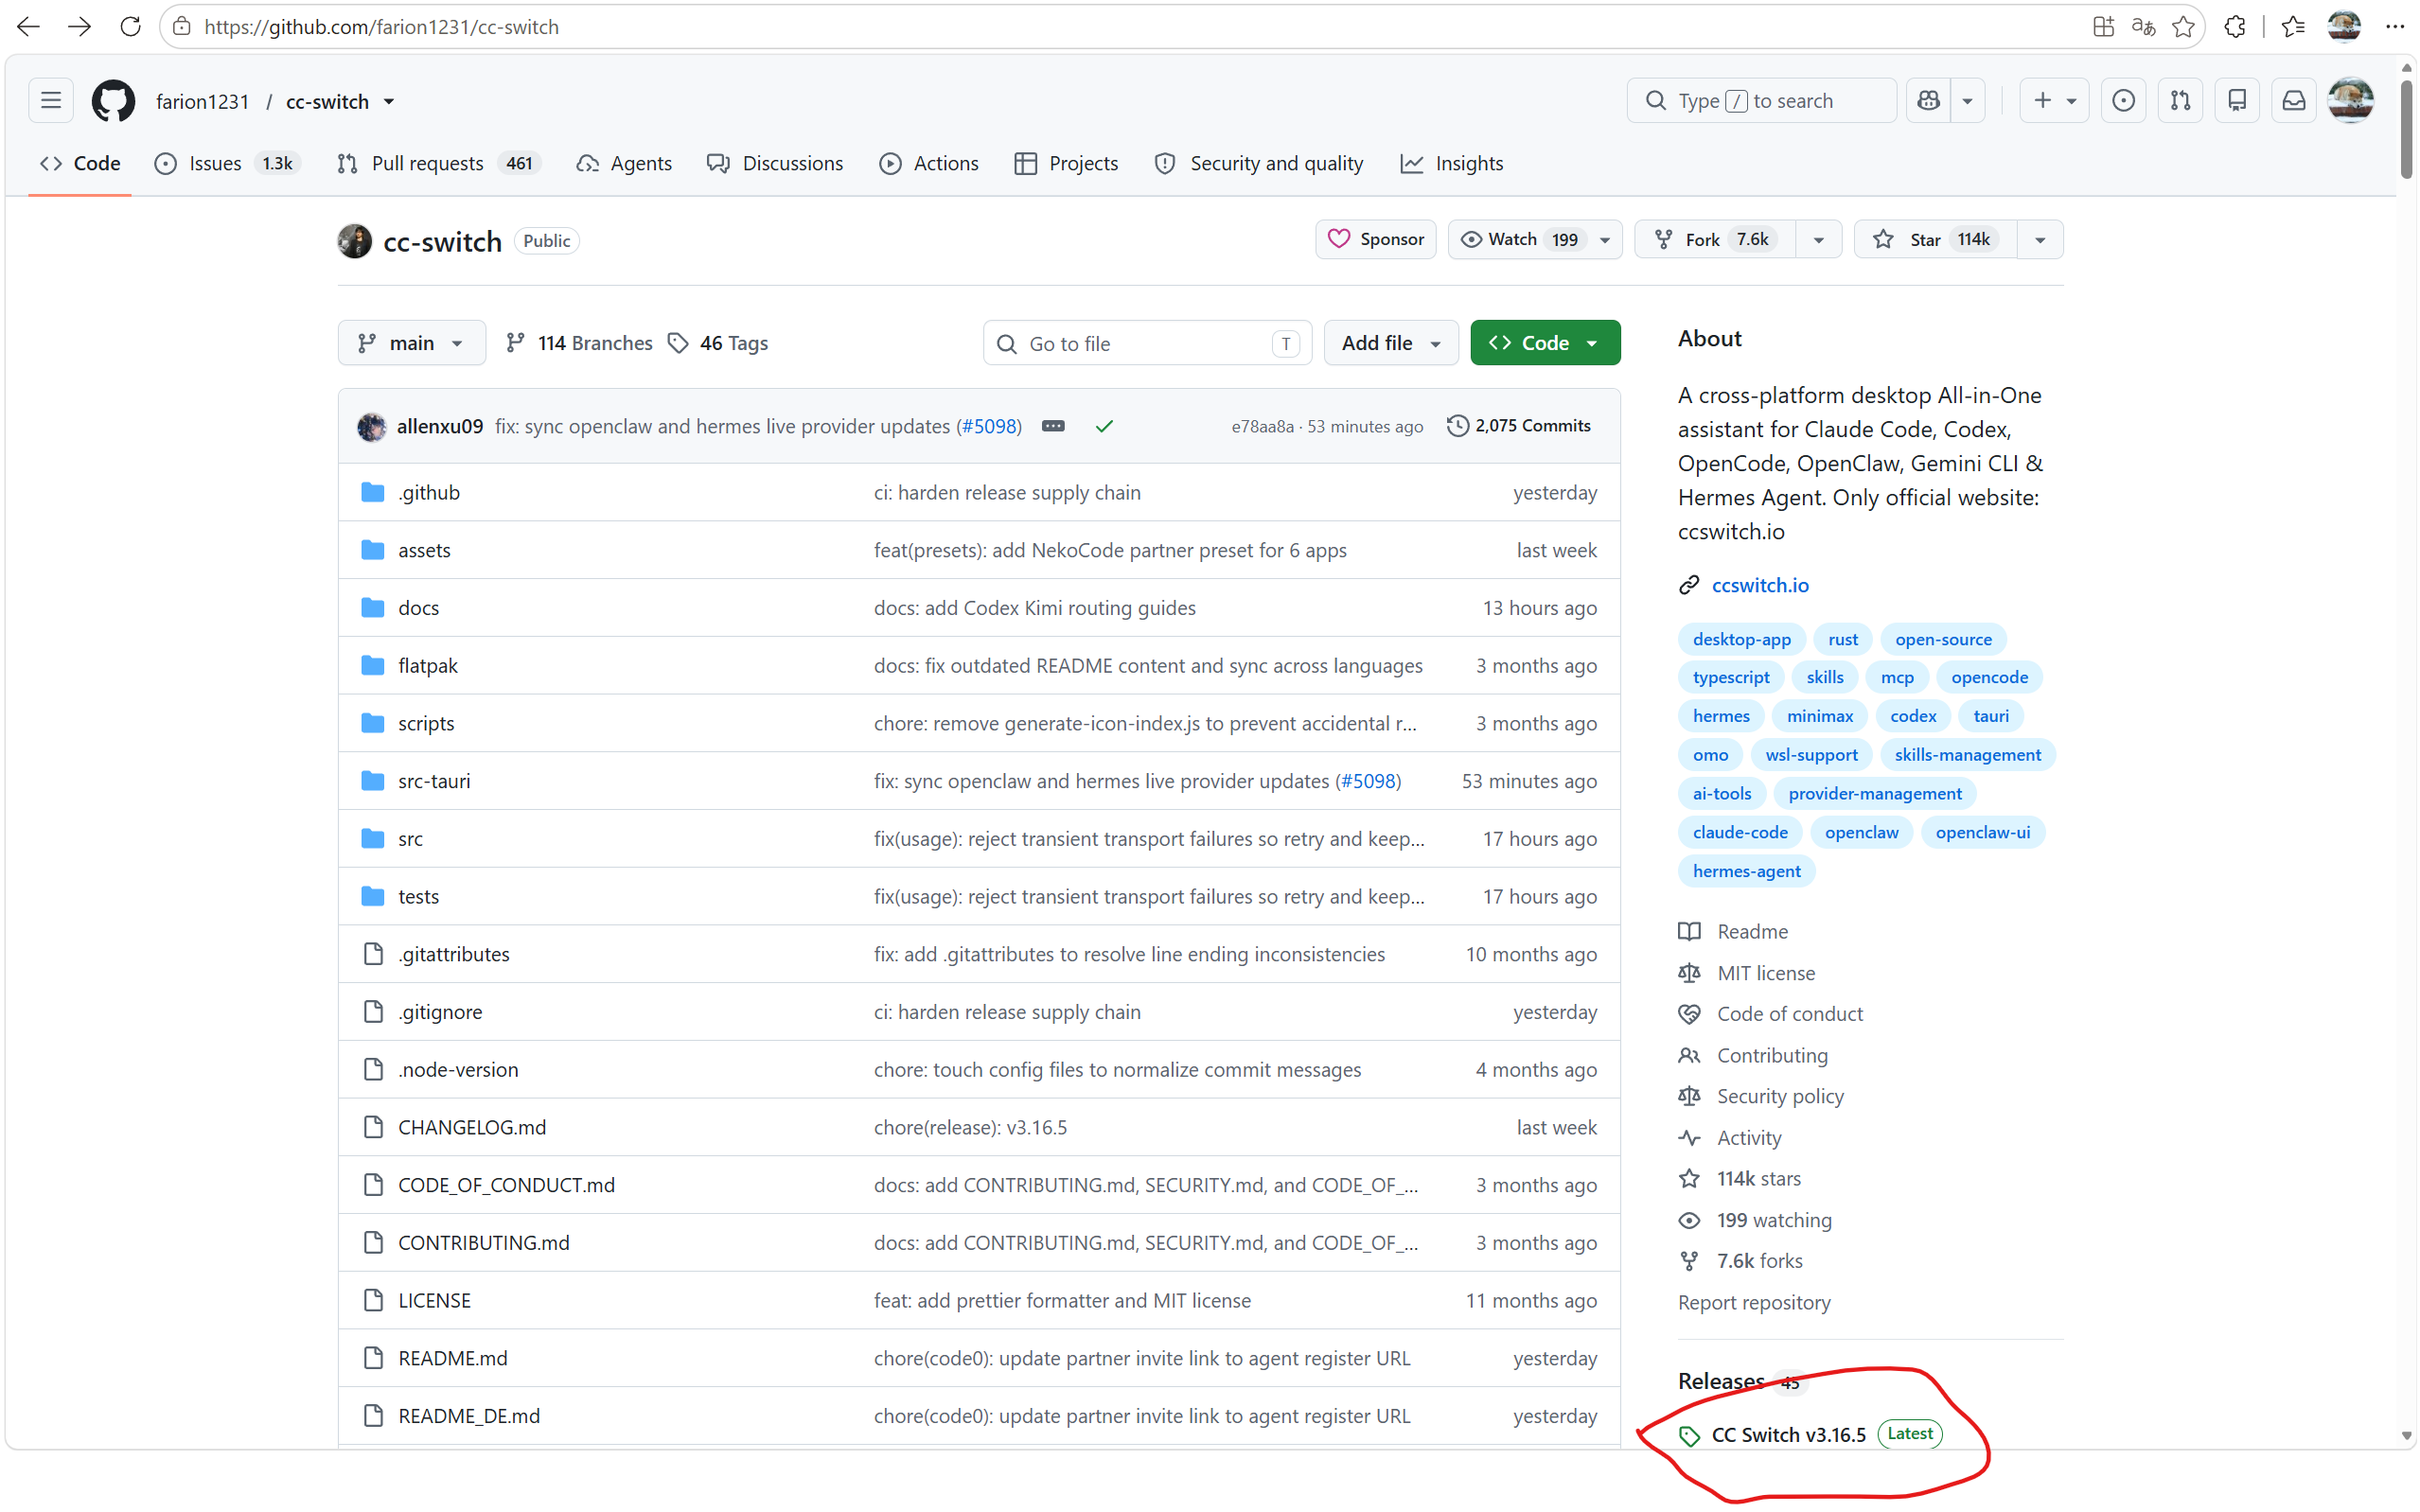Screen dimensions: 2420x1512
Task: Click the browser address bar URL
Action: (x=381, y=27)
